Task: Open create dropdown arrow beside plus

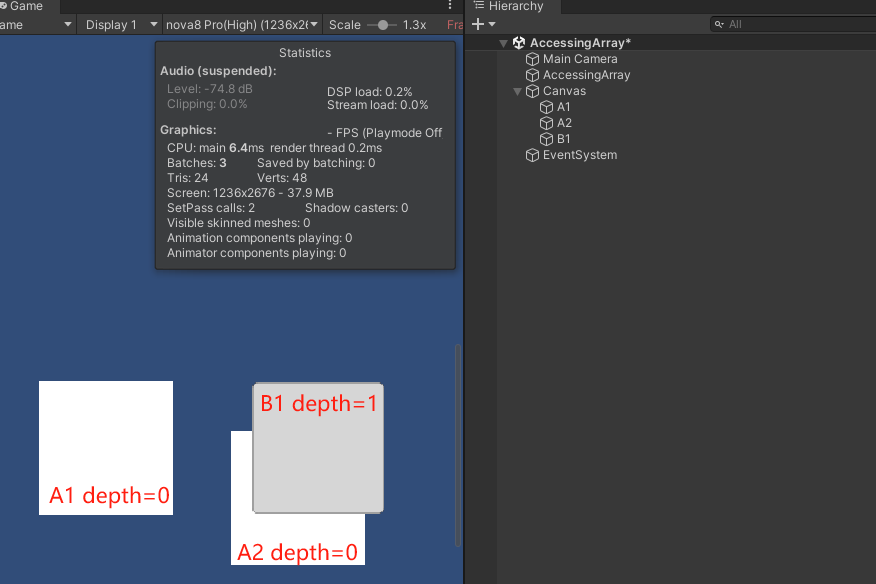Action: pos(492,24)
